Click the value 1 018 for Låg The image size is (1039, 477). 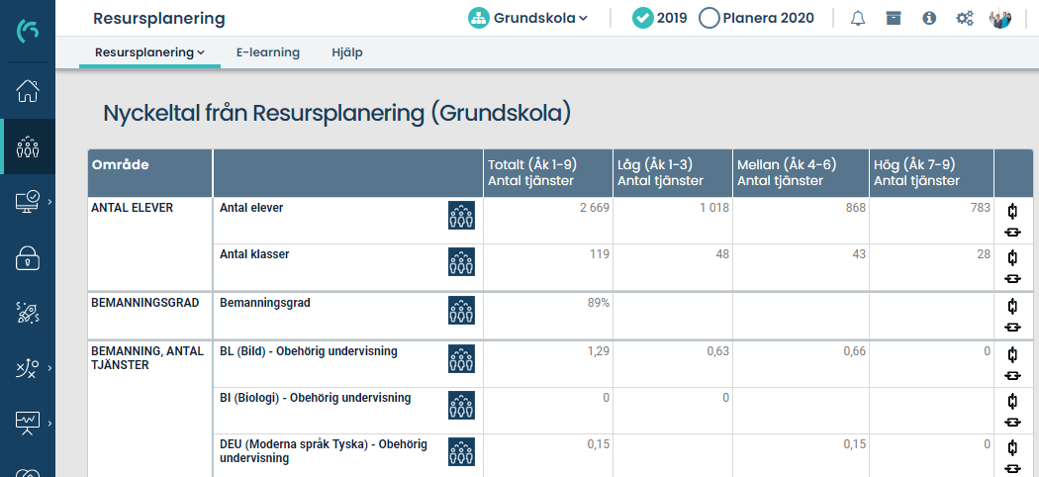[x=715, y=207]
